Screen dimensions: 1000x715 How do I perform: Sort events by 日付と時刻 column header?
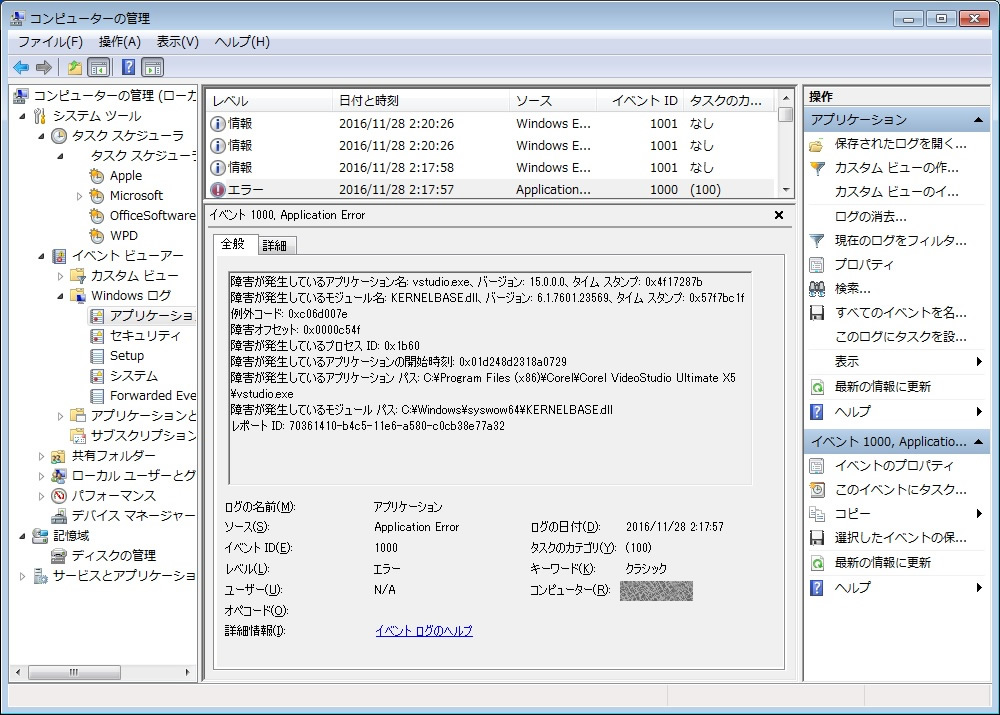click(x=421, y=101)
